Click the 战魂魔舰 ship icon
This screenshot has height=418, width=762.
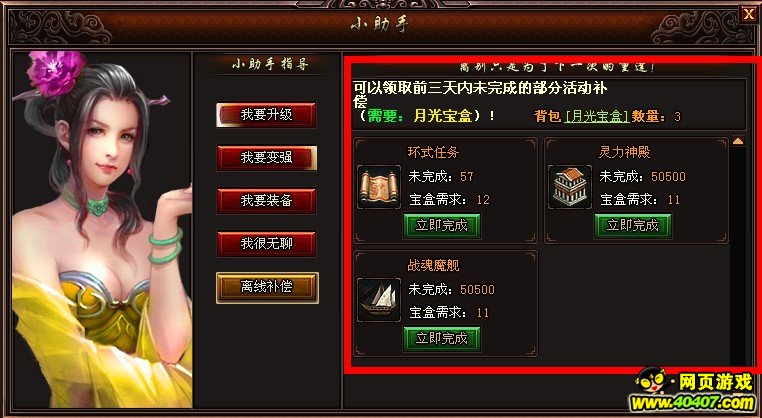point(379,300)
